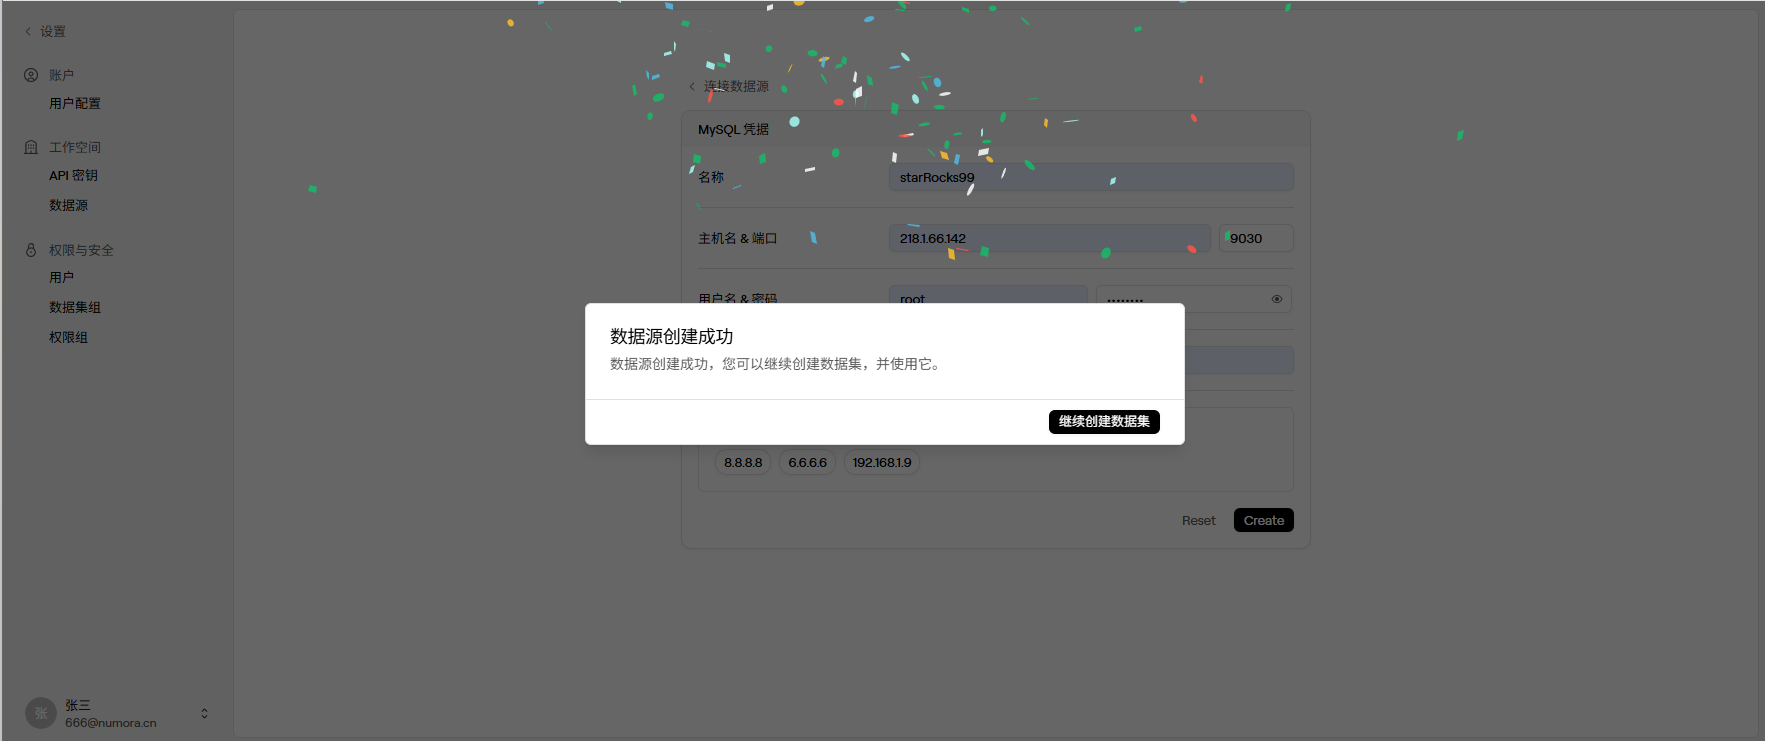Open the 用户 page under 权限与安全
Viewport: 1765px width, 741px height.
coord(62,278)
